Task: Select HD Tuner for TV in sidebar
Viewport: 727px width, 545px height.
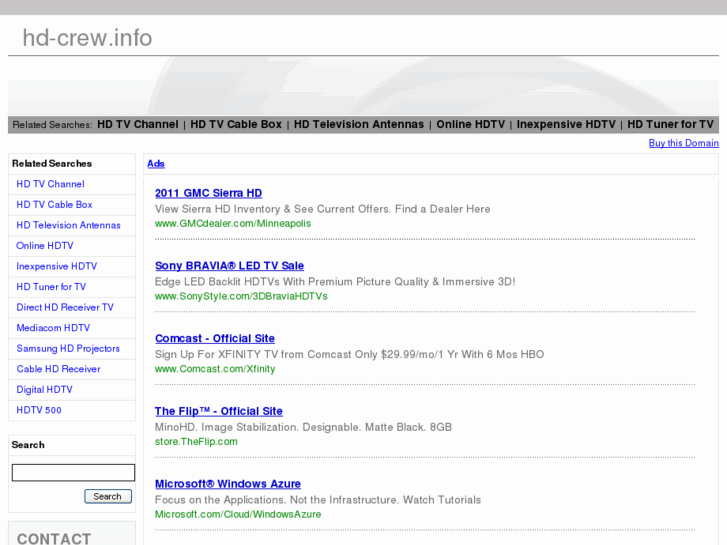Action: 51,287
